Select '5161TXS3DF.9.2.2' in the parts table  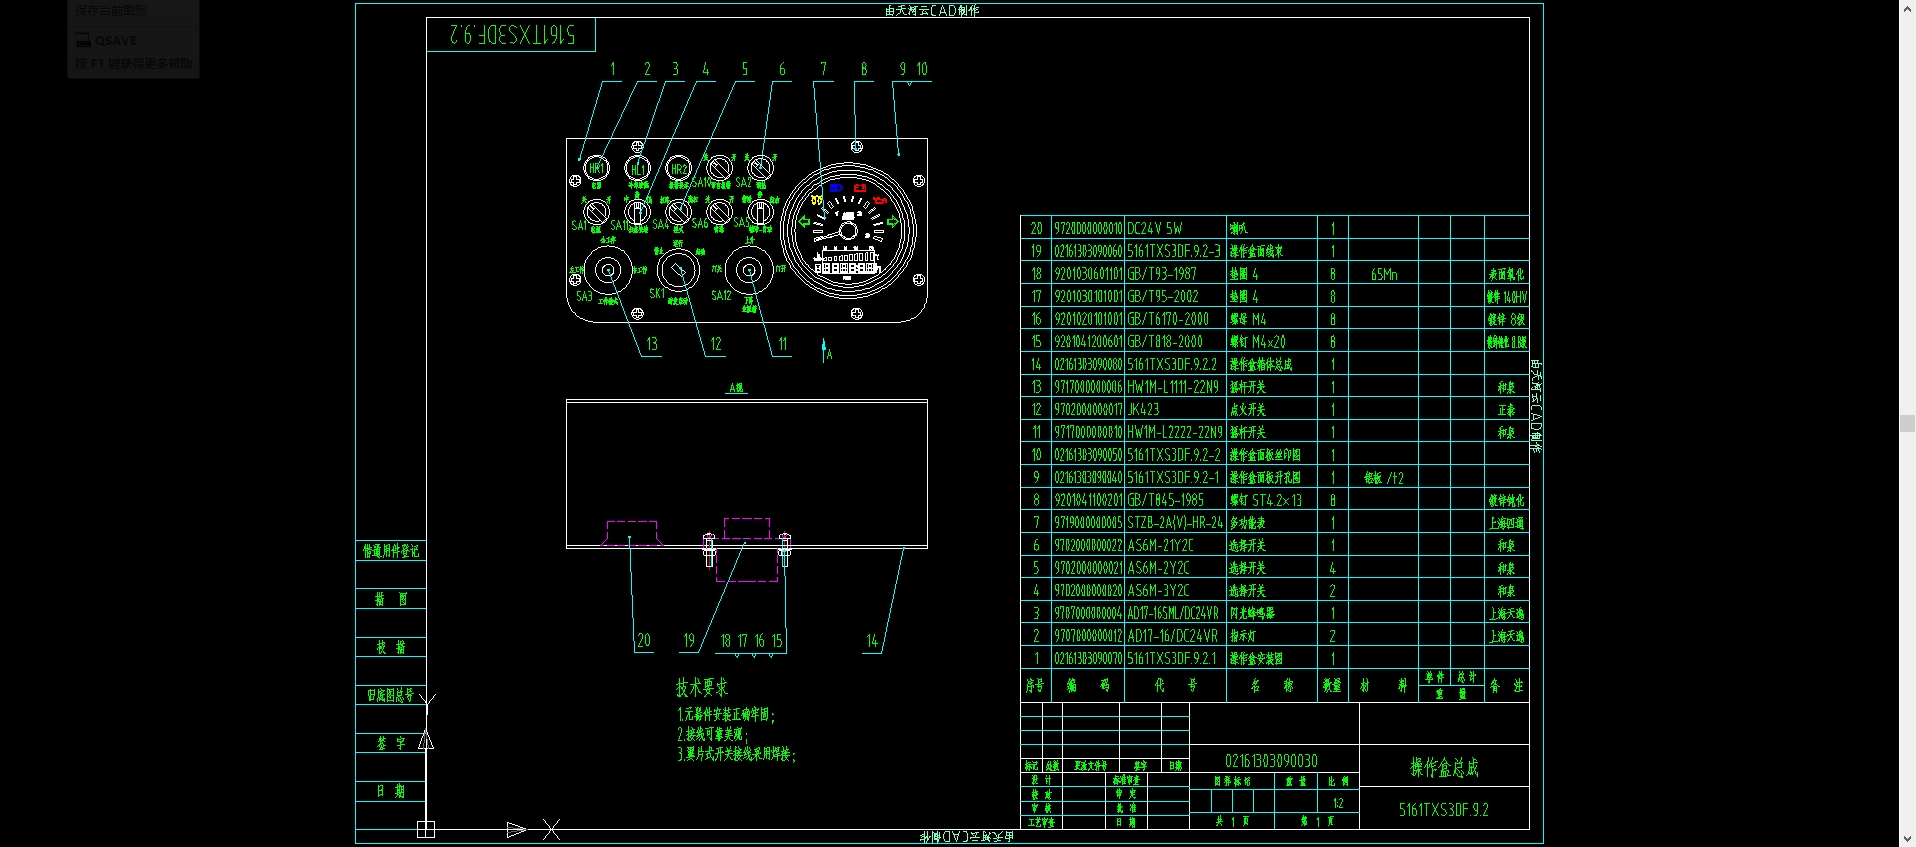pyautogui.click(x=1172, y=364)
